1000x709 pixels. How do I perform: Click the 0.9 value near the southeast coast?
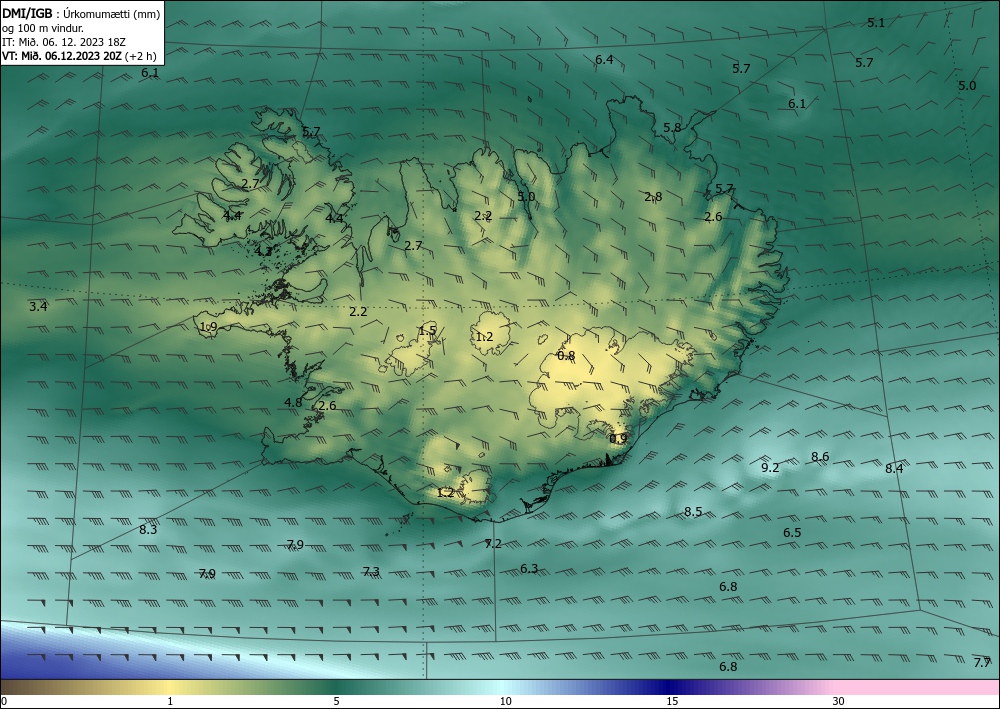click(x=618, y=439)
